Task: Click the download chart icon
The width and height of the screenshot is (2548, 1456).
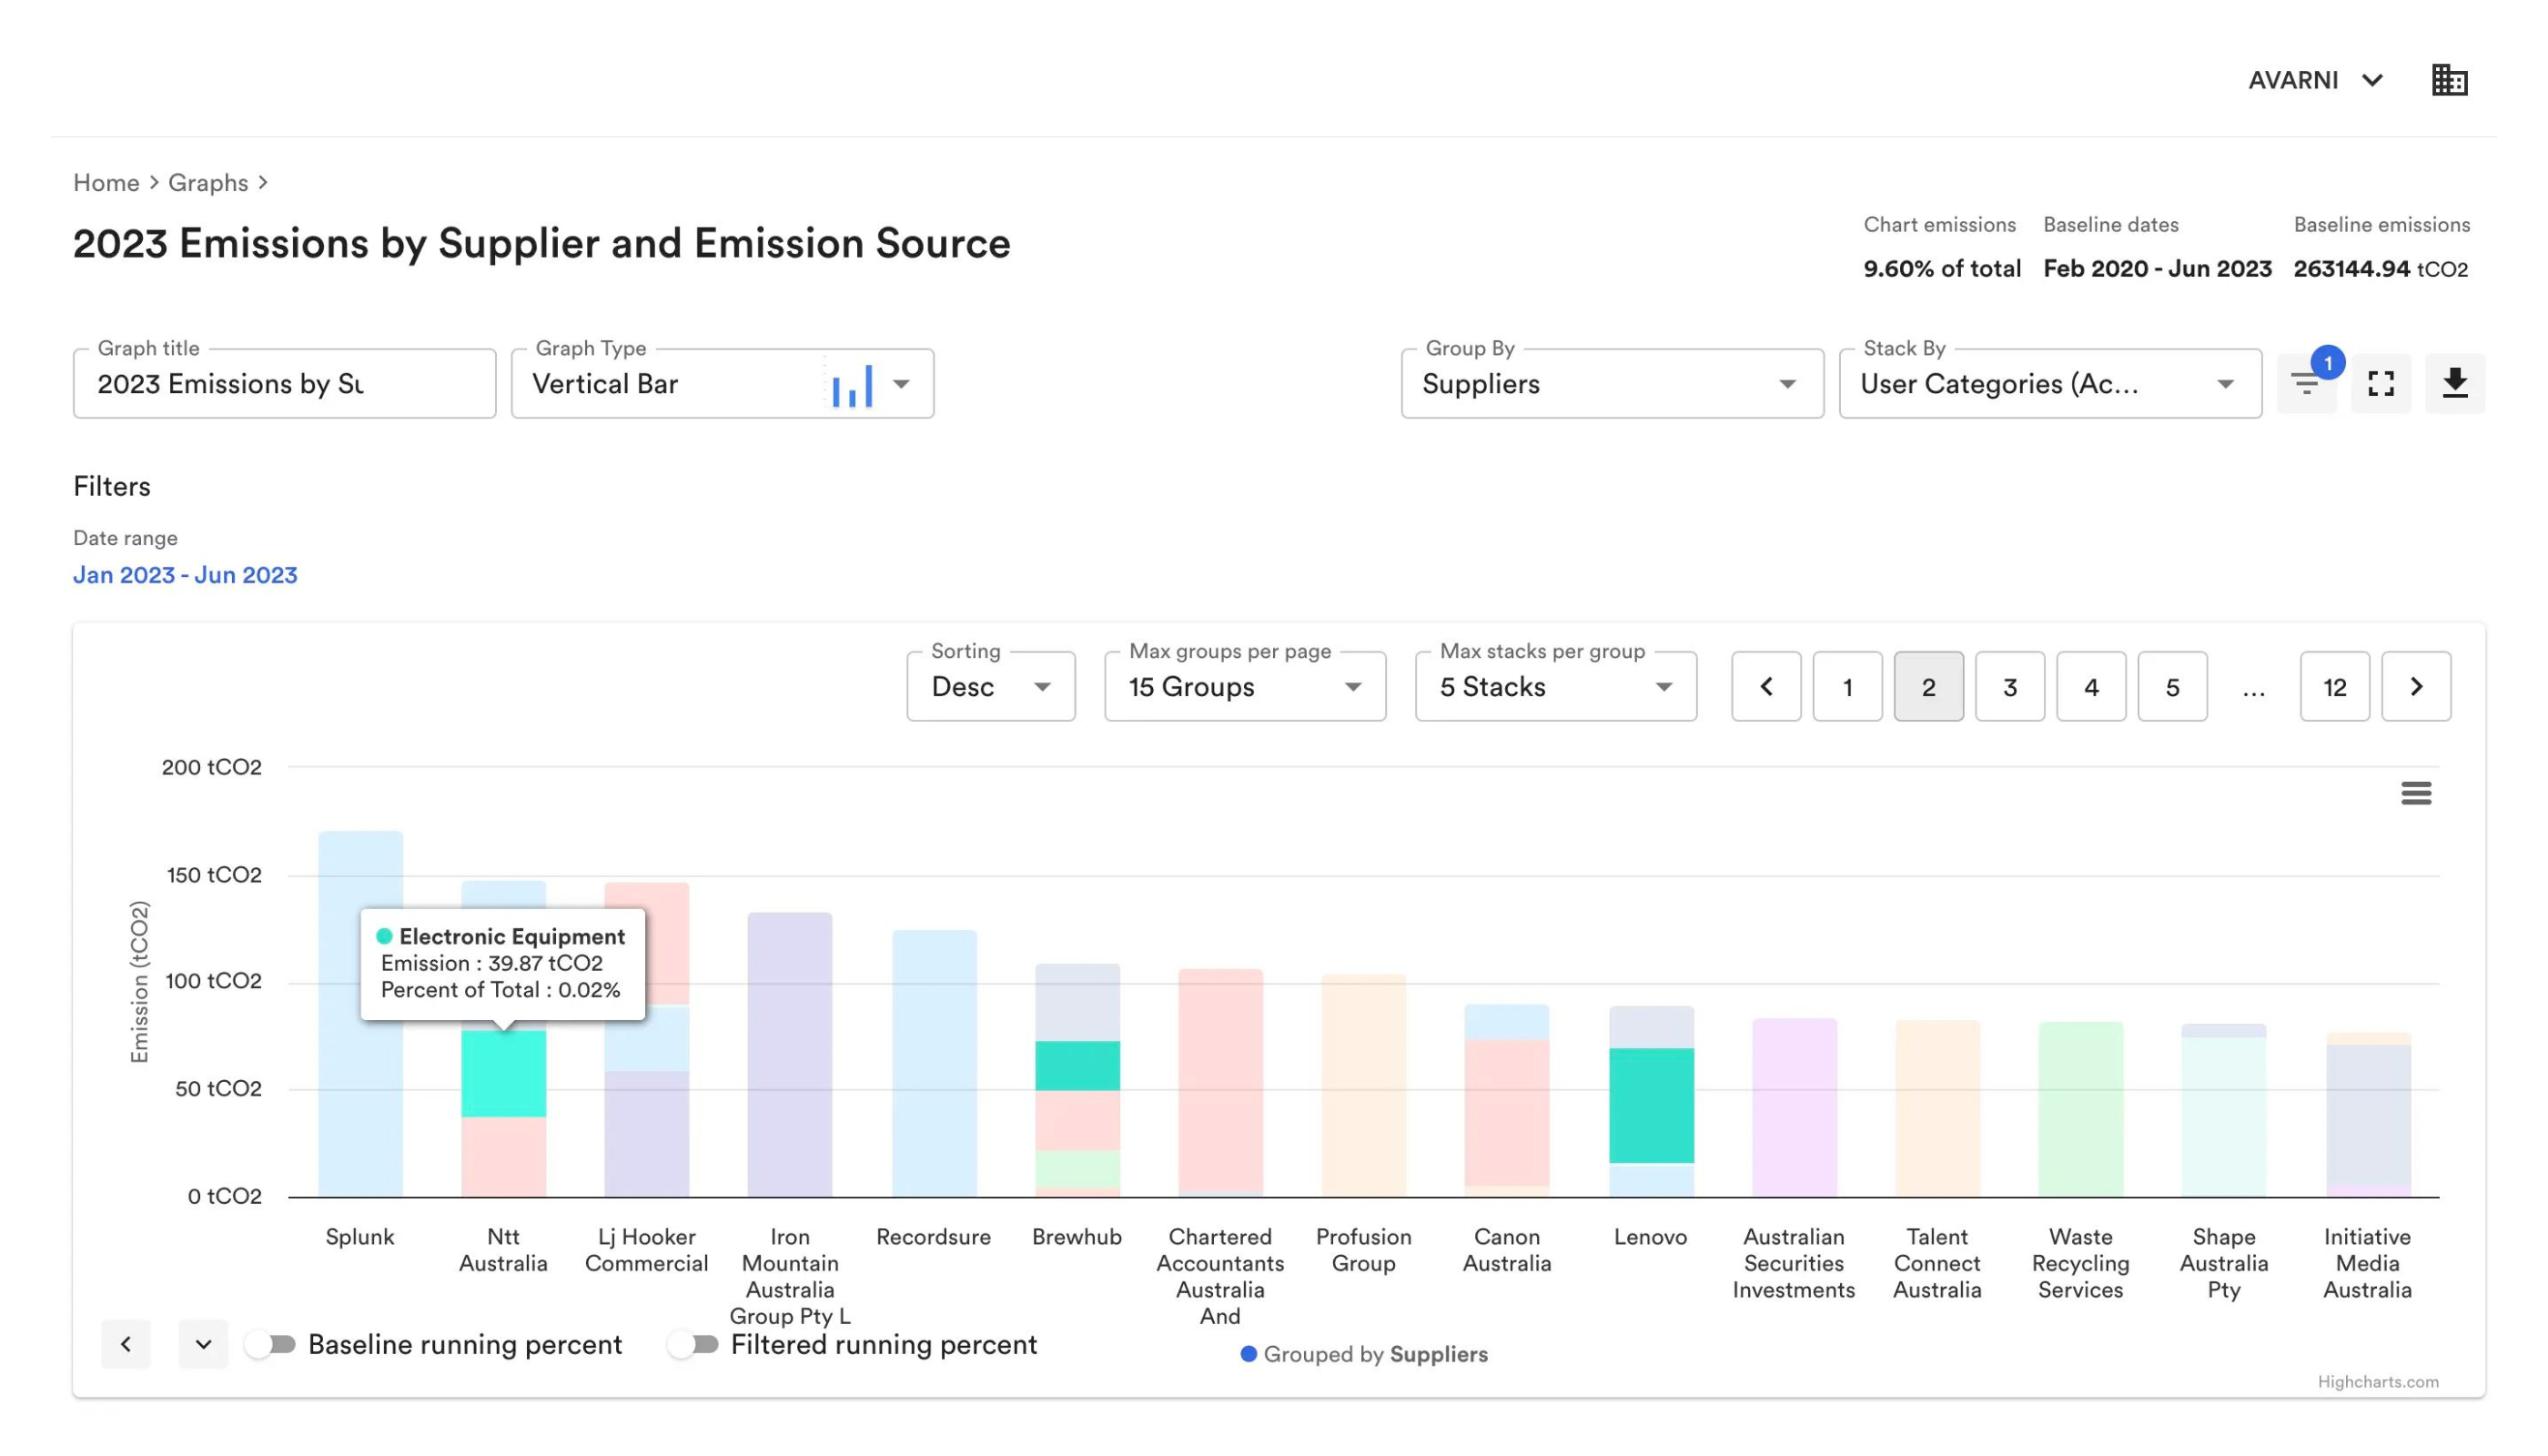Action: click(x=2454, y=384)
